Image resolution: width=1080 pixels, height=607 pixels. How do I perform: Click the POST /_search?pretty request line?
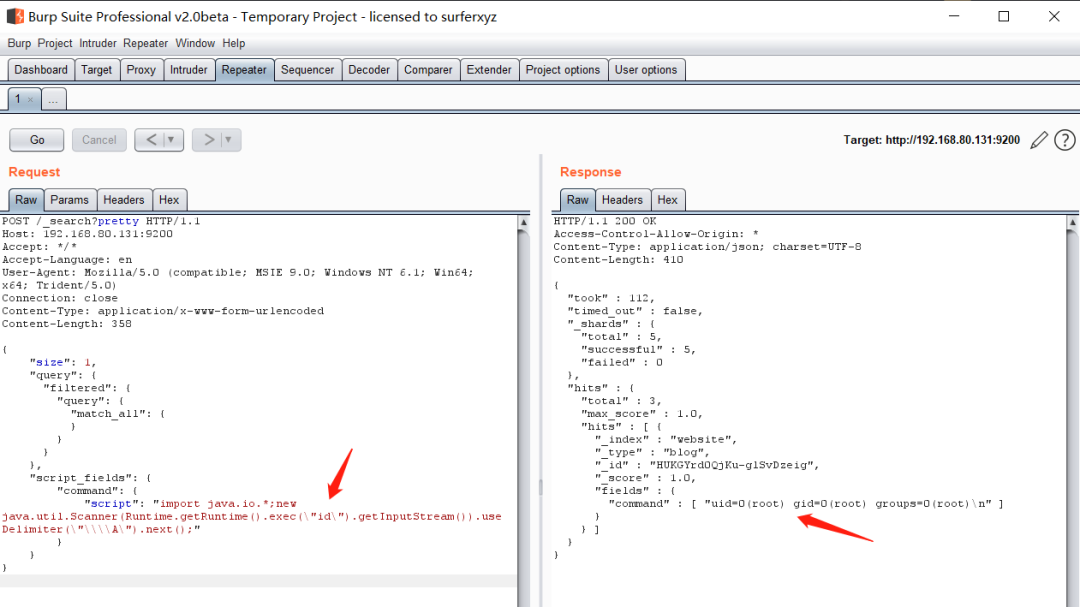coord(101,221)
